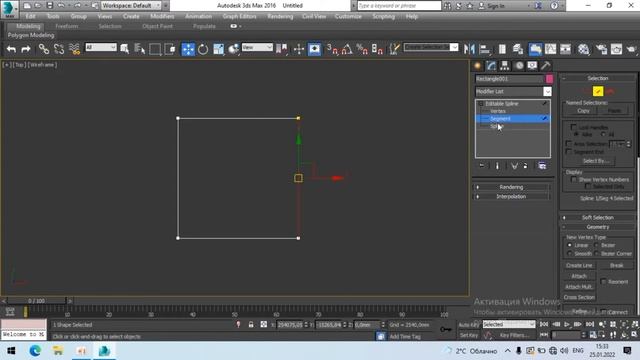Click the Create Line button
This screenshot has height=360, width=640.
click(x=579, y=265)
